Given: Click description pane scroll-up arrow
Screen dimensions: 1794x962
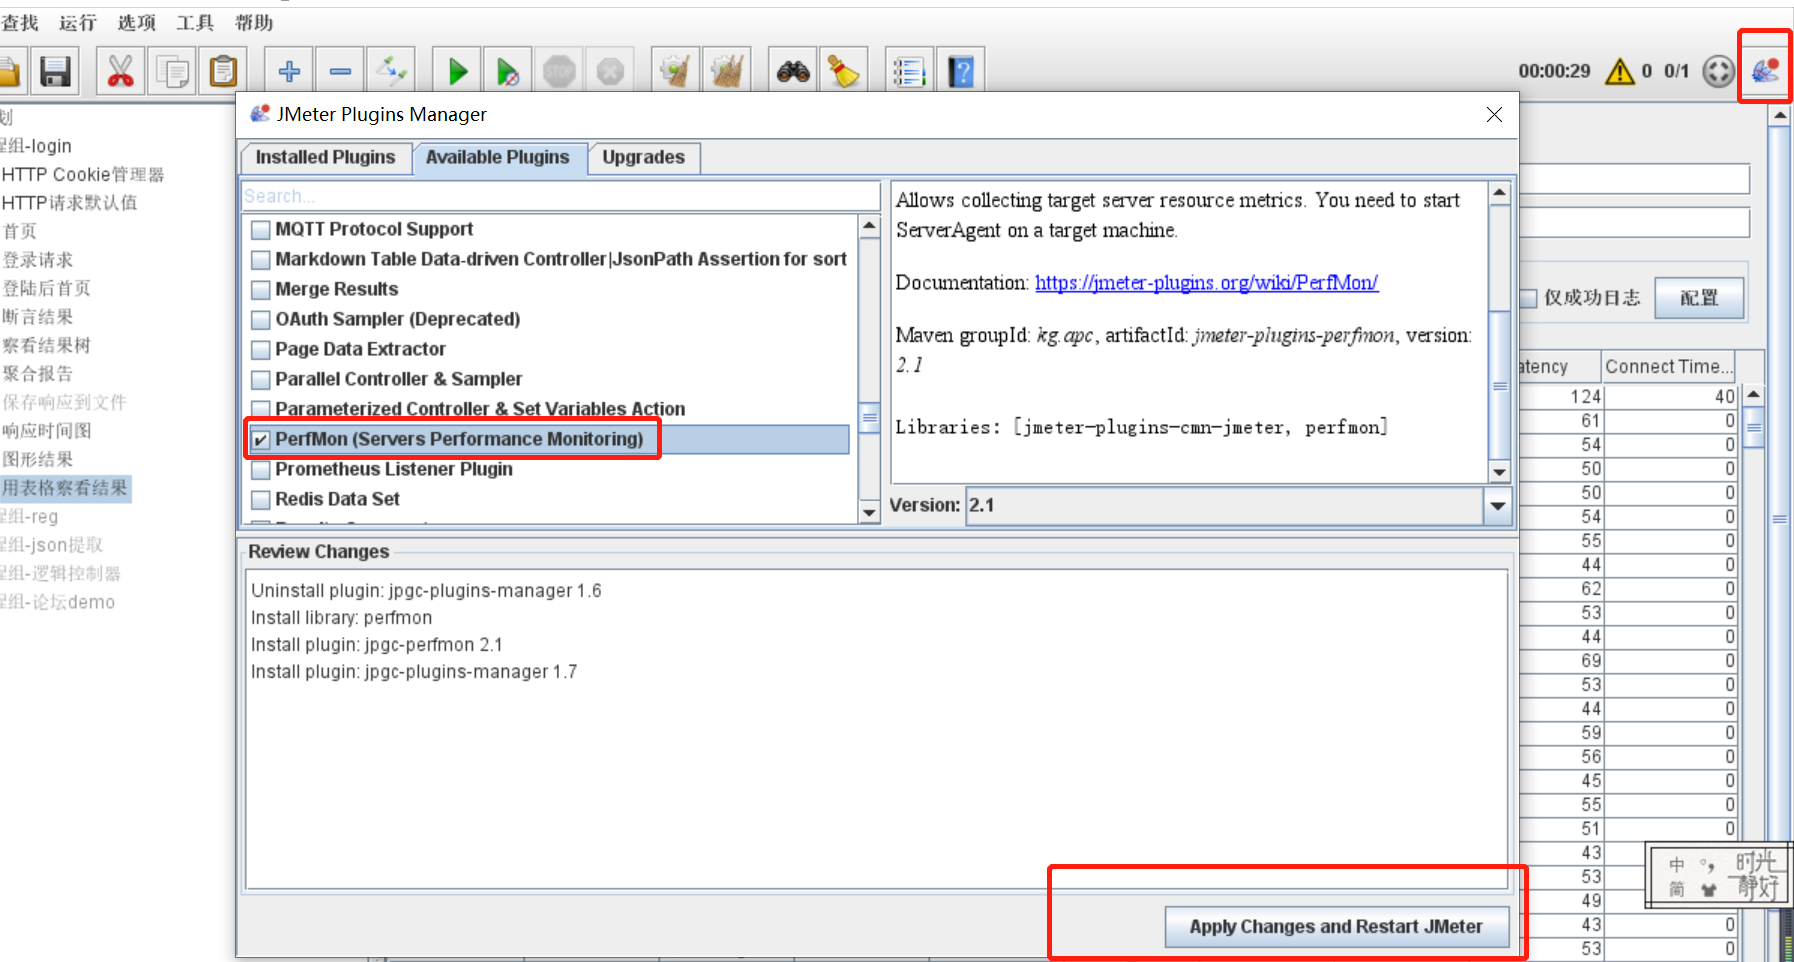Looking at the screenshot, I should 1499,192.
